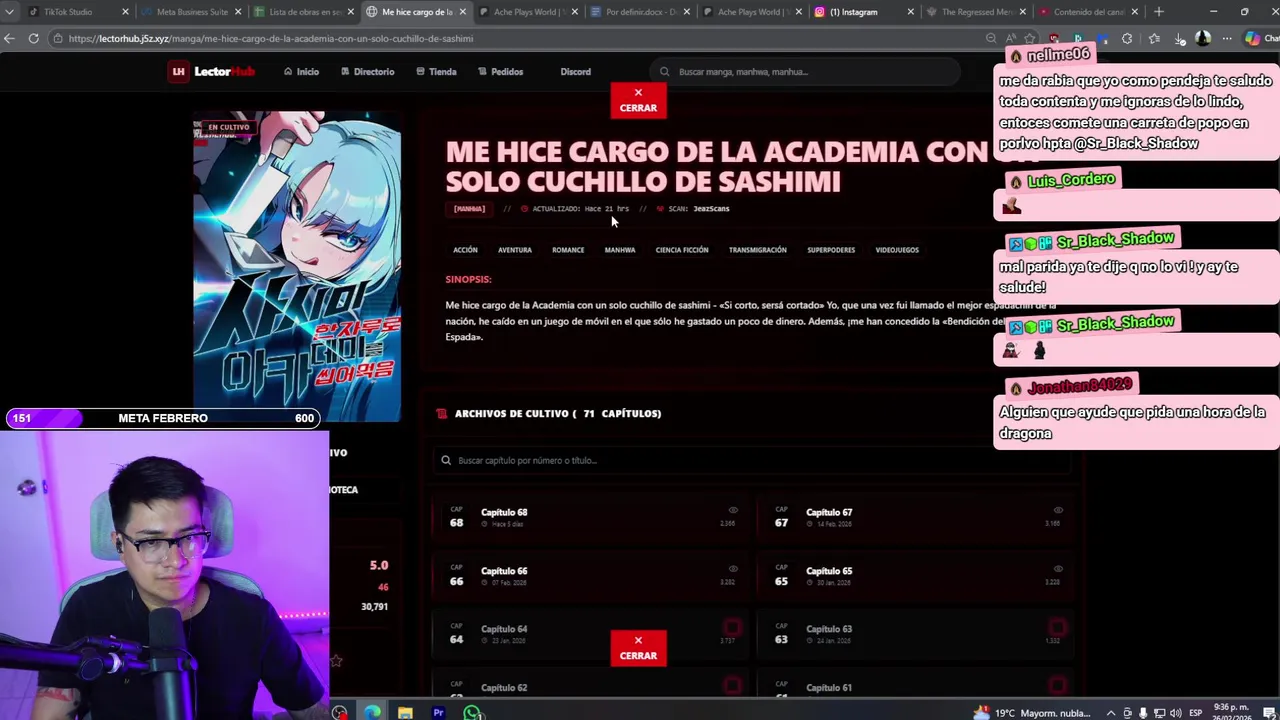
Task: Click the views eye icon on Capítulo 67
Action: pyautogui.click(x=1058, y=511)
